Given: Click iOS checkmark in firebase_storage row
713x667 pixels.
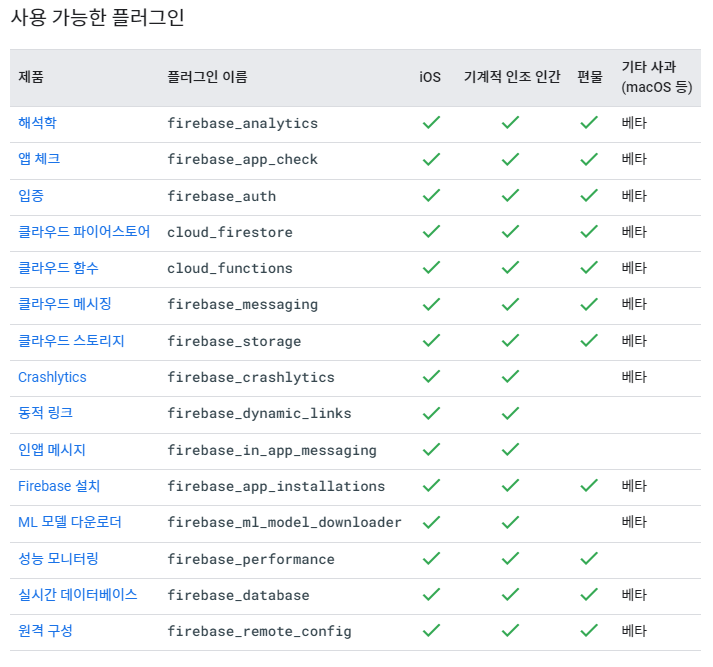Looking at the screenshot, I should 431,341.
